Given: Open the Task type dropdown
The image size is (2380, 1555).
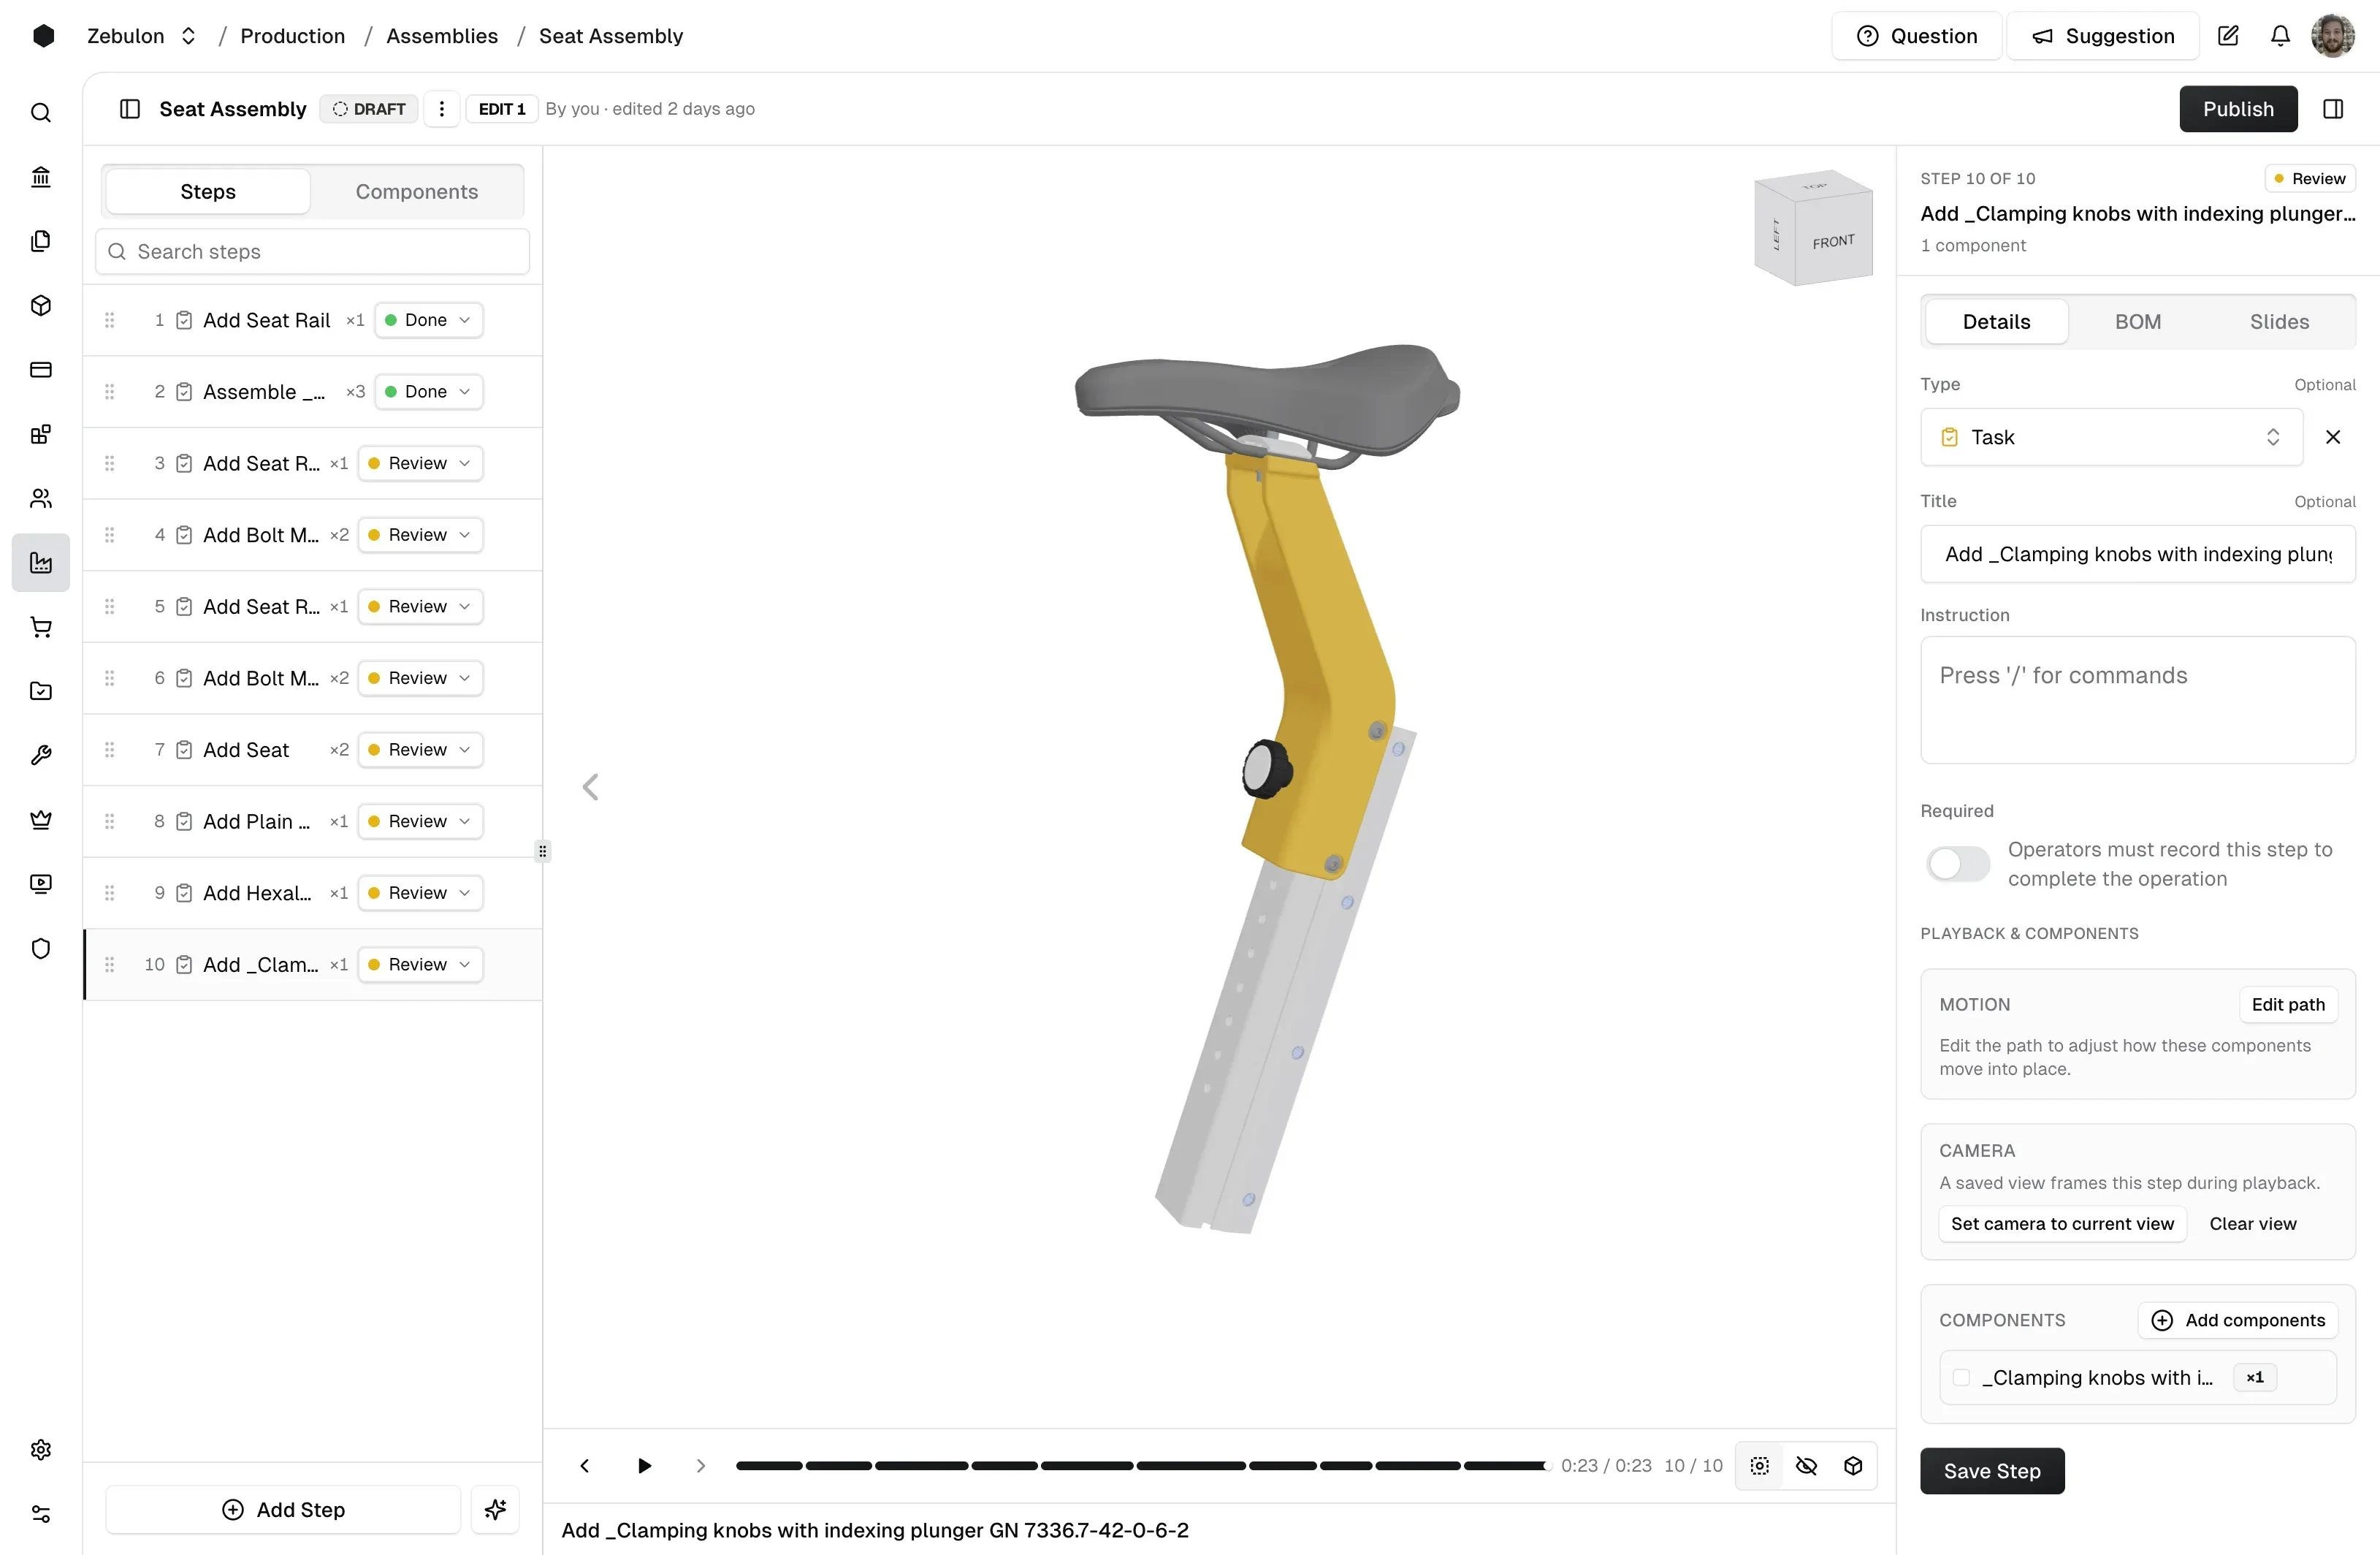Looking at the screenshot, I should [x=2111, y=437].
